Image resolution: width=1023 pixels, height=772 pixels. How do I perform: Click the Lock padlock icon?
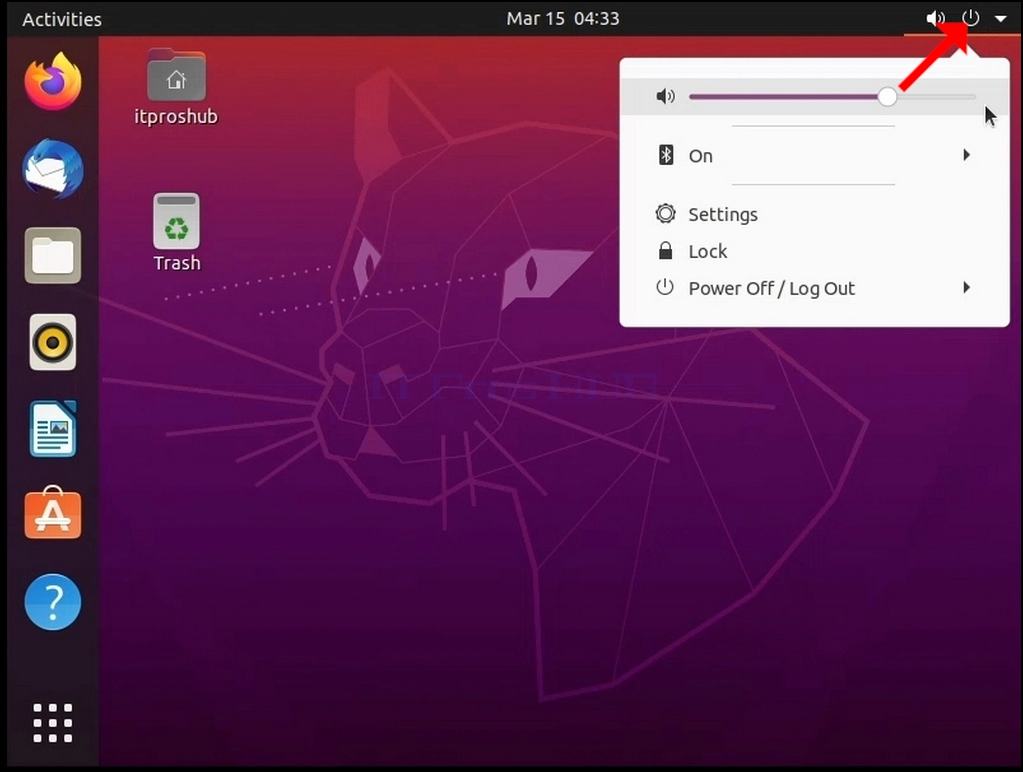point(665,251)
